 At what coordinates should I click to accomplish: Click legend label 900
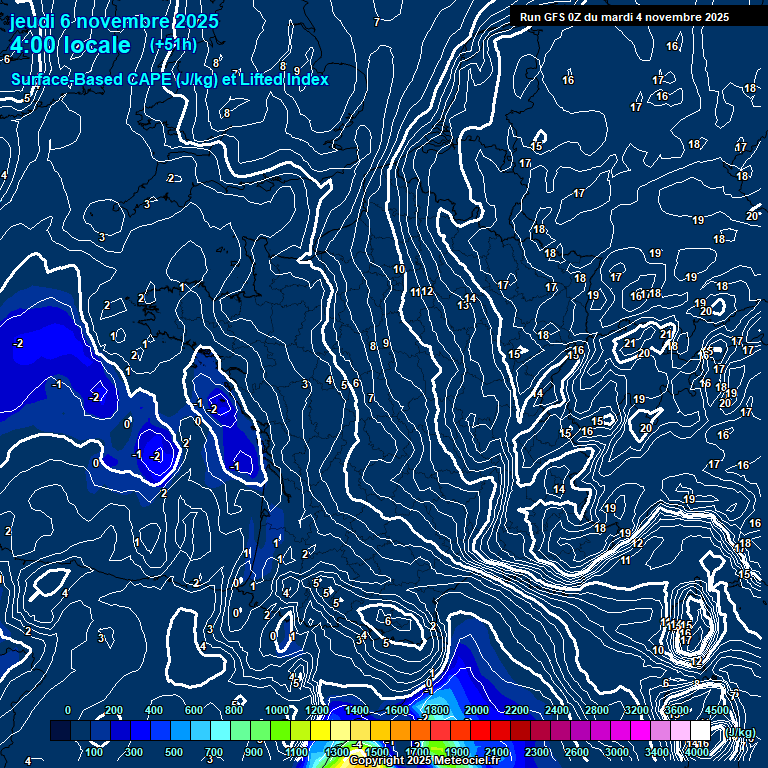[x=254, y=752]
